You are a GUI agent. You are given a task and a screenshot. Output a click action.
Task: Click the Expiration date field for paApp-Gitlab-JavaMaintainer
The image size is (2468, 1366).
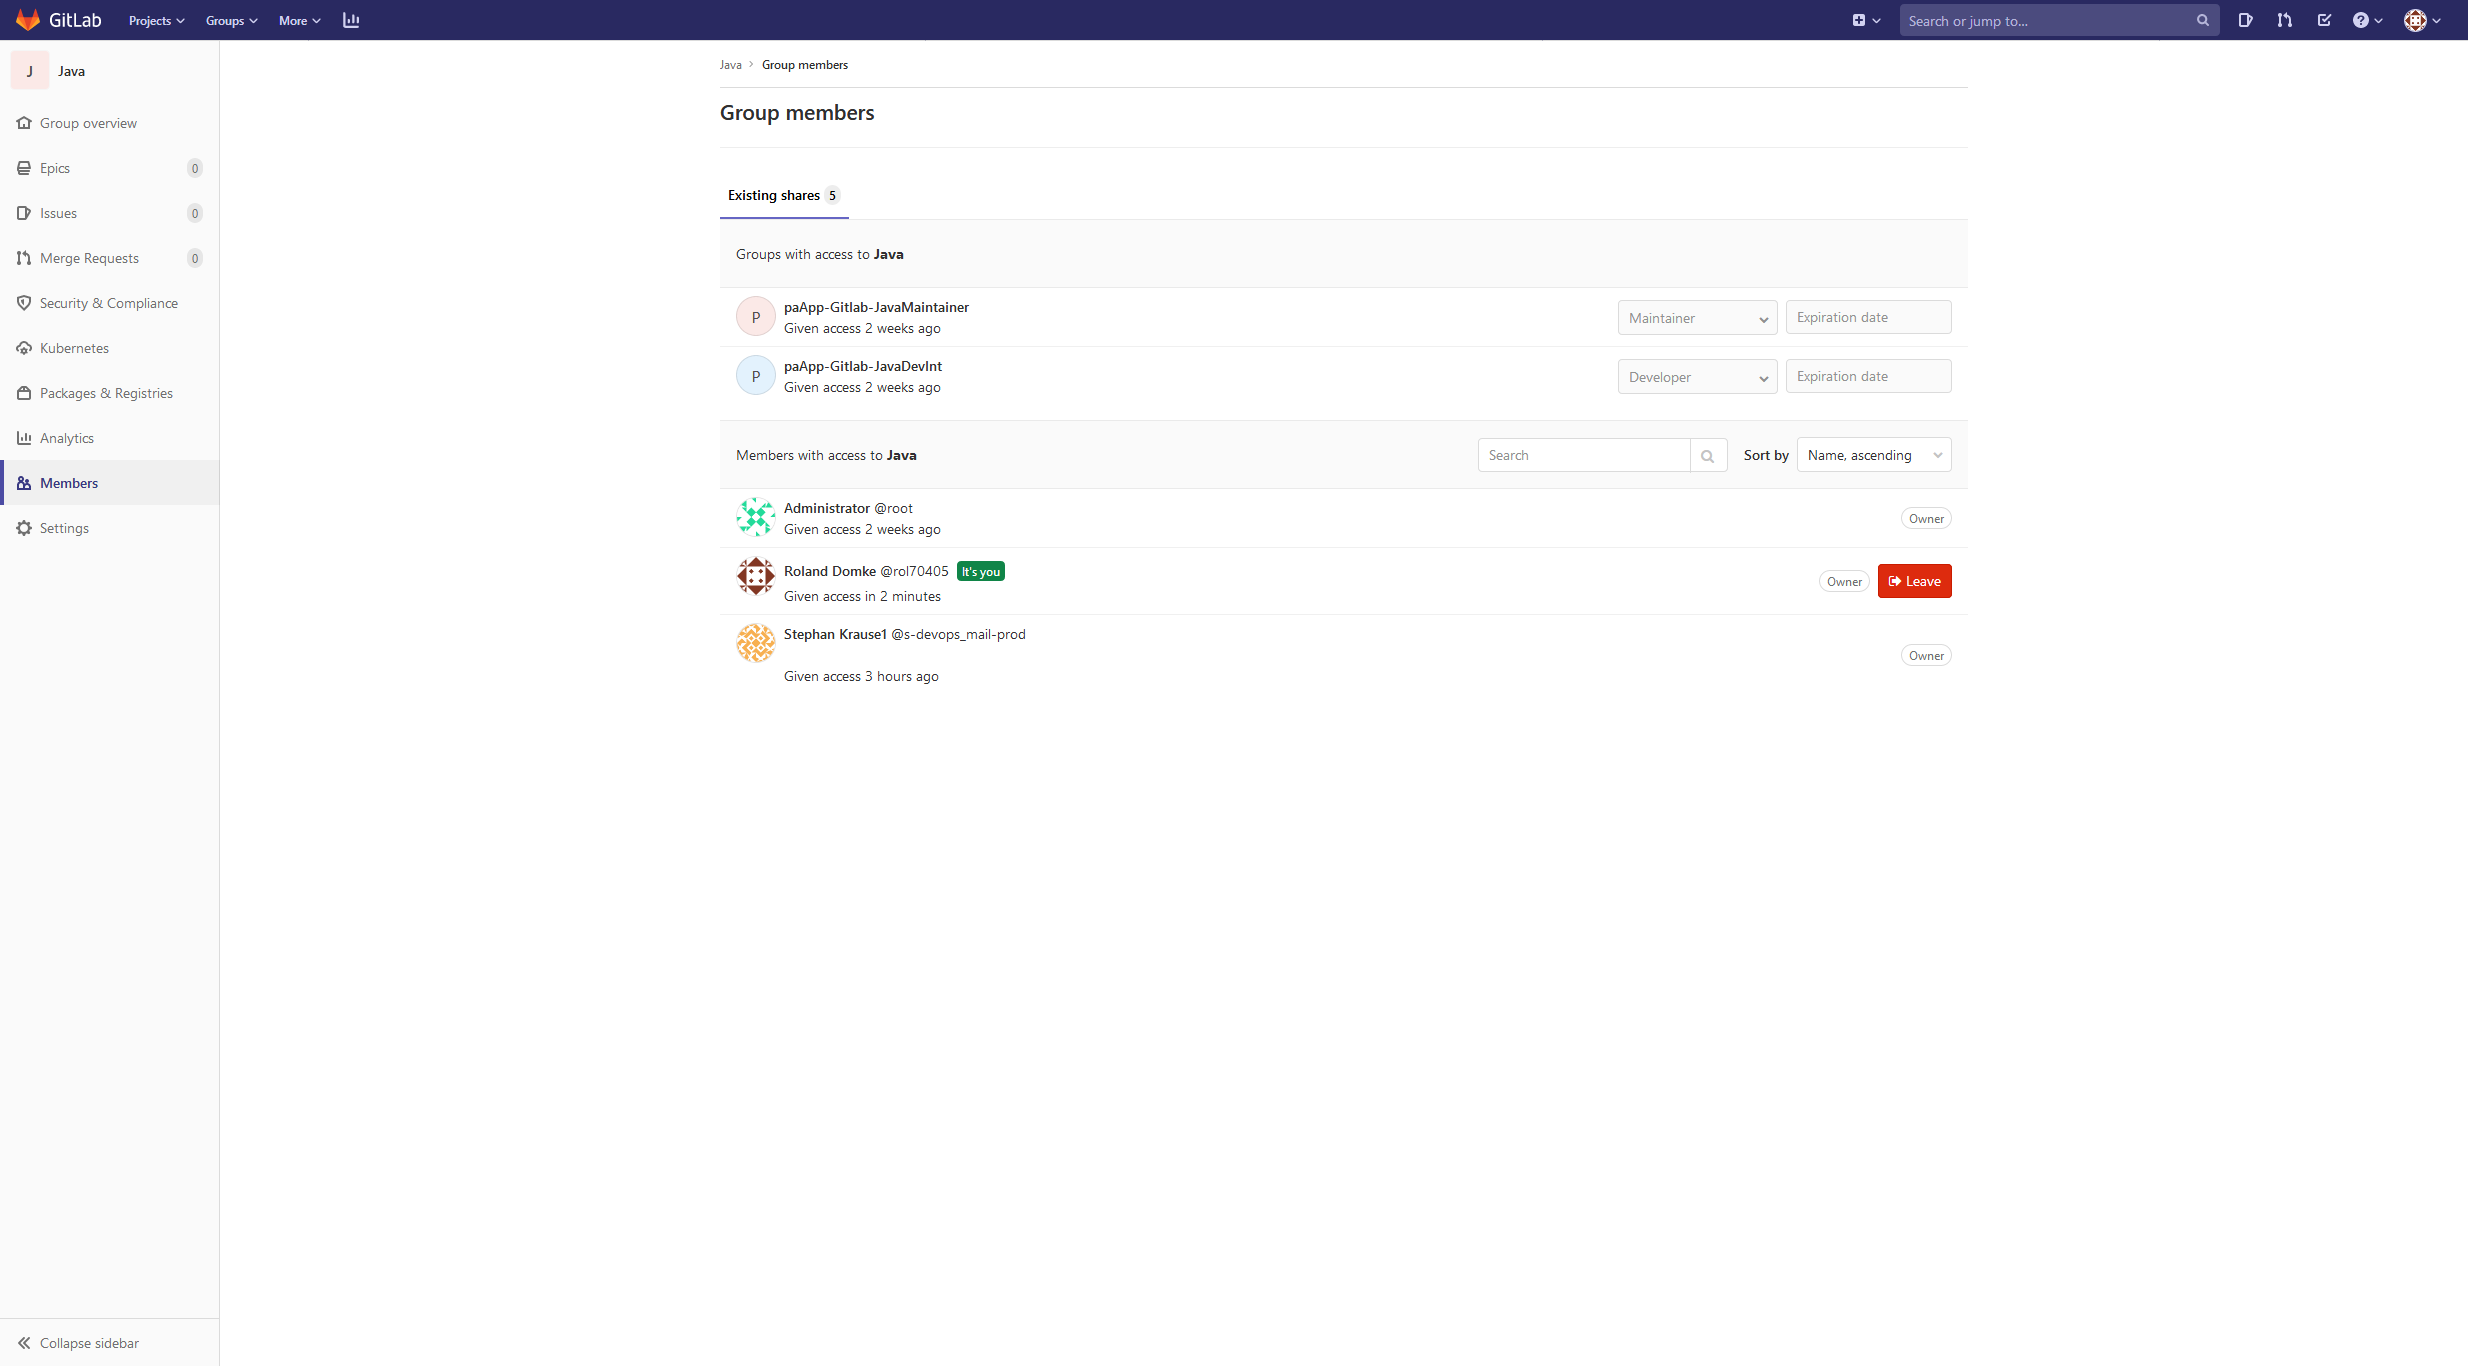[1867, 316]
